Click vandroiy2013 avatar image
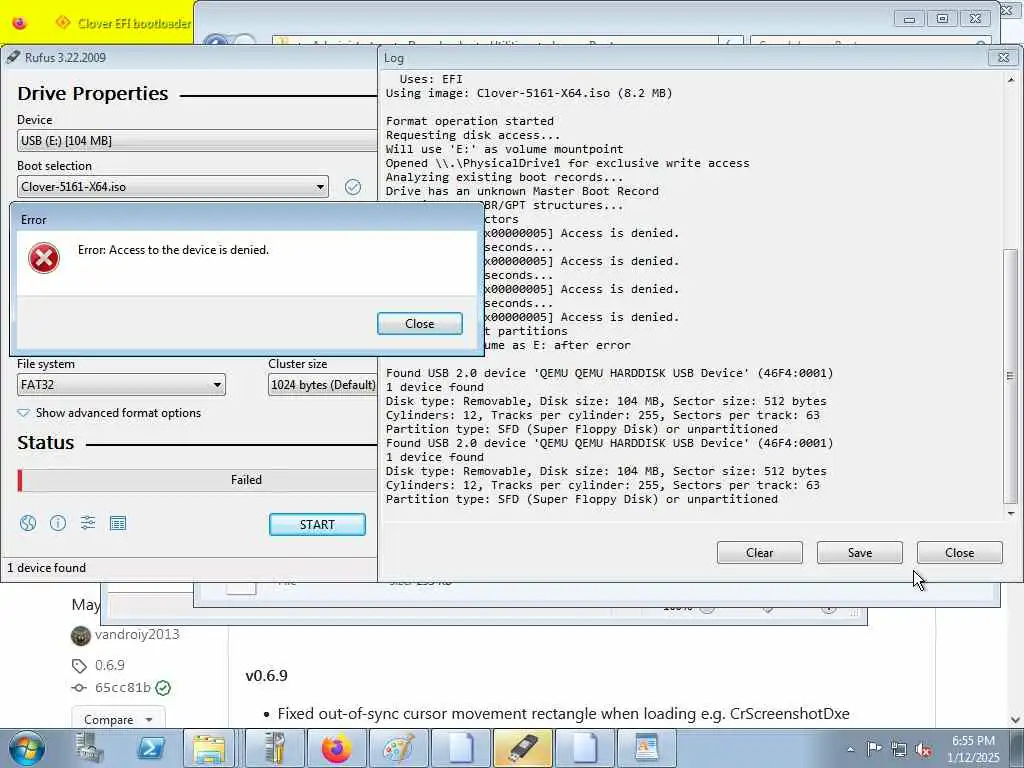The image size is (1024, 768). [80, 635]
